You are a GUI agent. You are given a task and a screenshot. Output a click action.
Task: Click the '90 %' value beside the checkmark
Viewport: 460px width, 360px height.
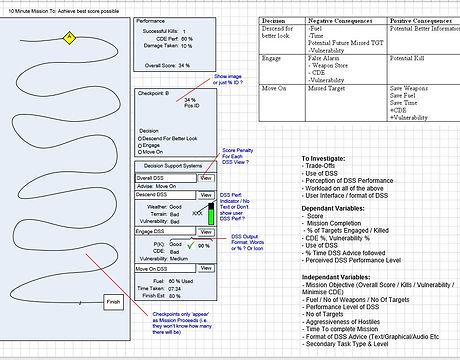click(204, 246)
